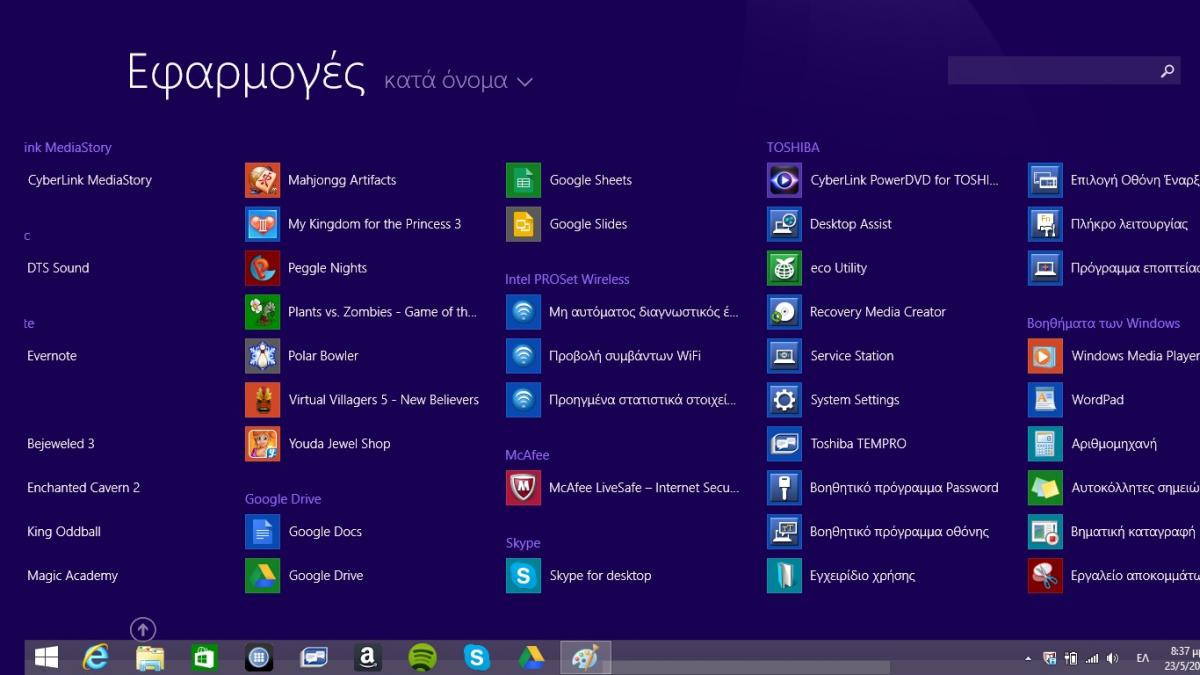Screen dimensions: 1200x675
Task: Open the Google Docs app icon
Action: [262, 532]
